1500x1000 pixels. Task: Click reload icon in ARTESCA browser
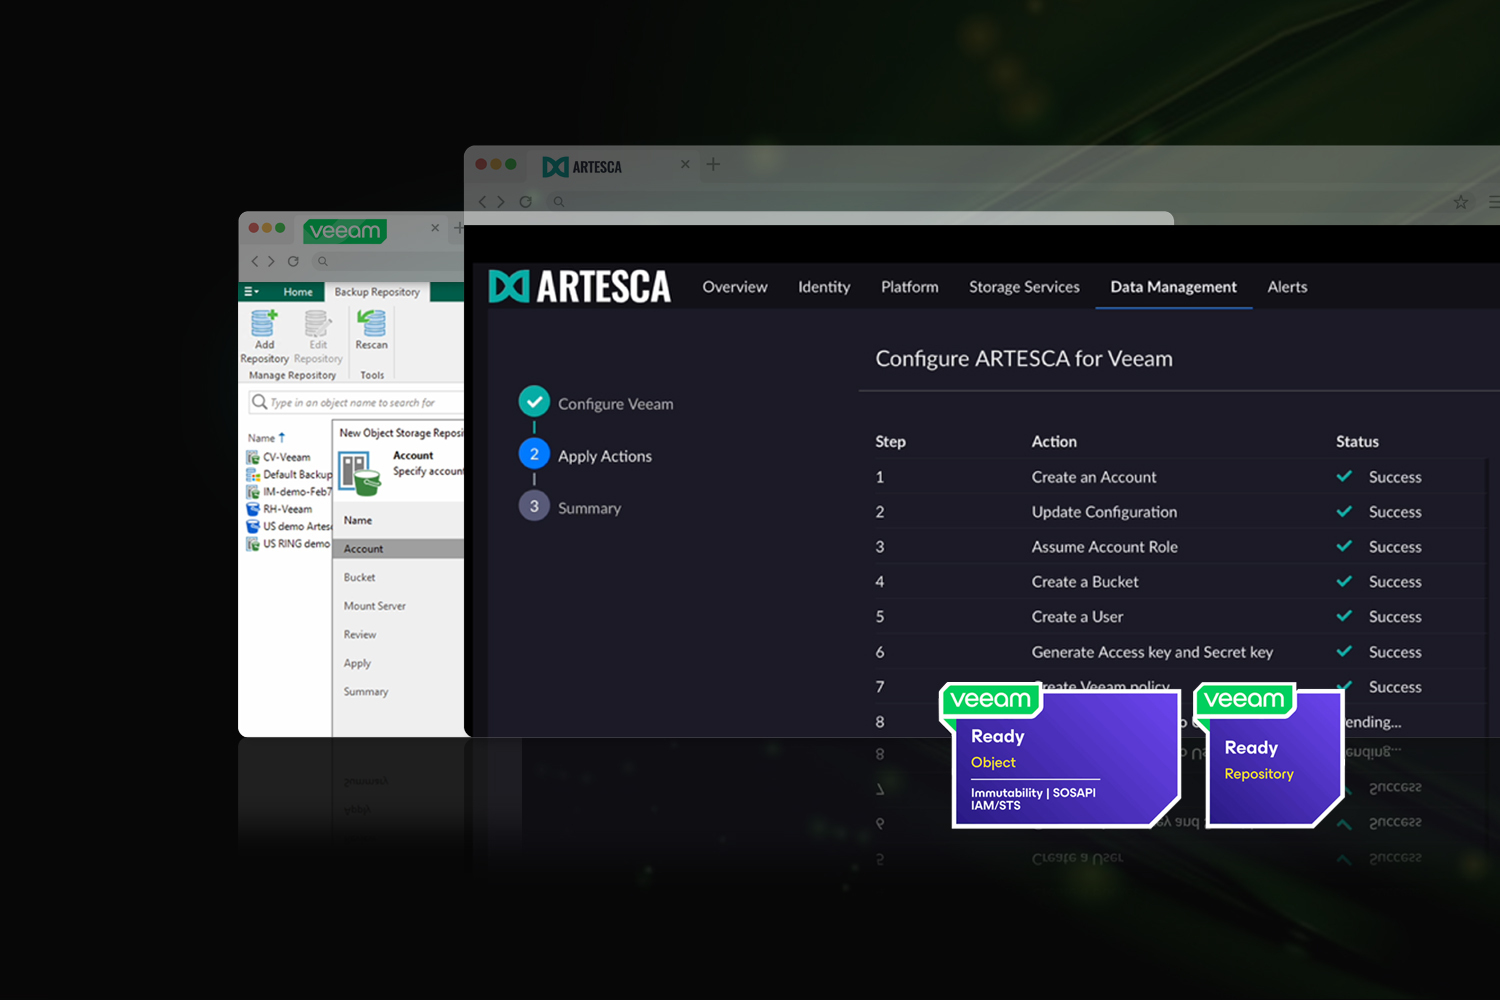click(525, 202)
